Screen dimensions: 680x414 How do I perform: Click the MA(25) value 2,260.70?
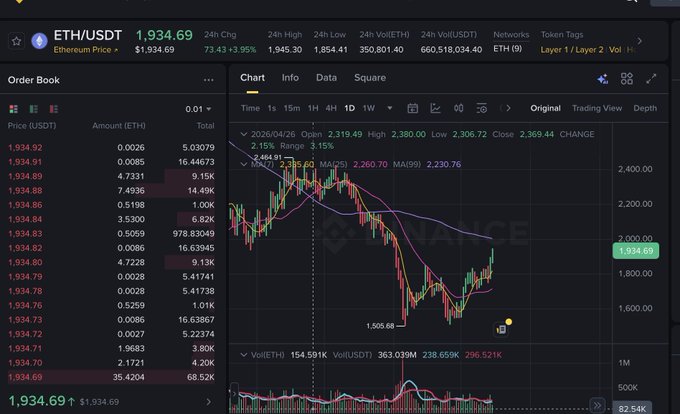coord(370,164)
